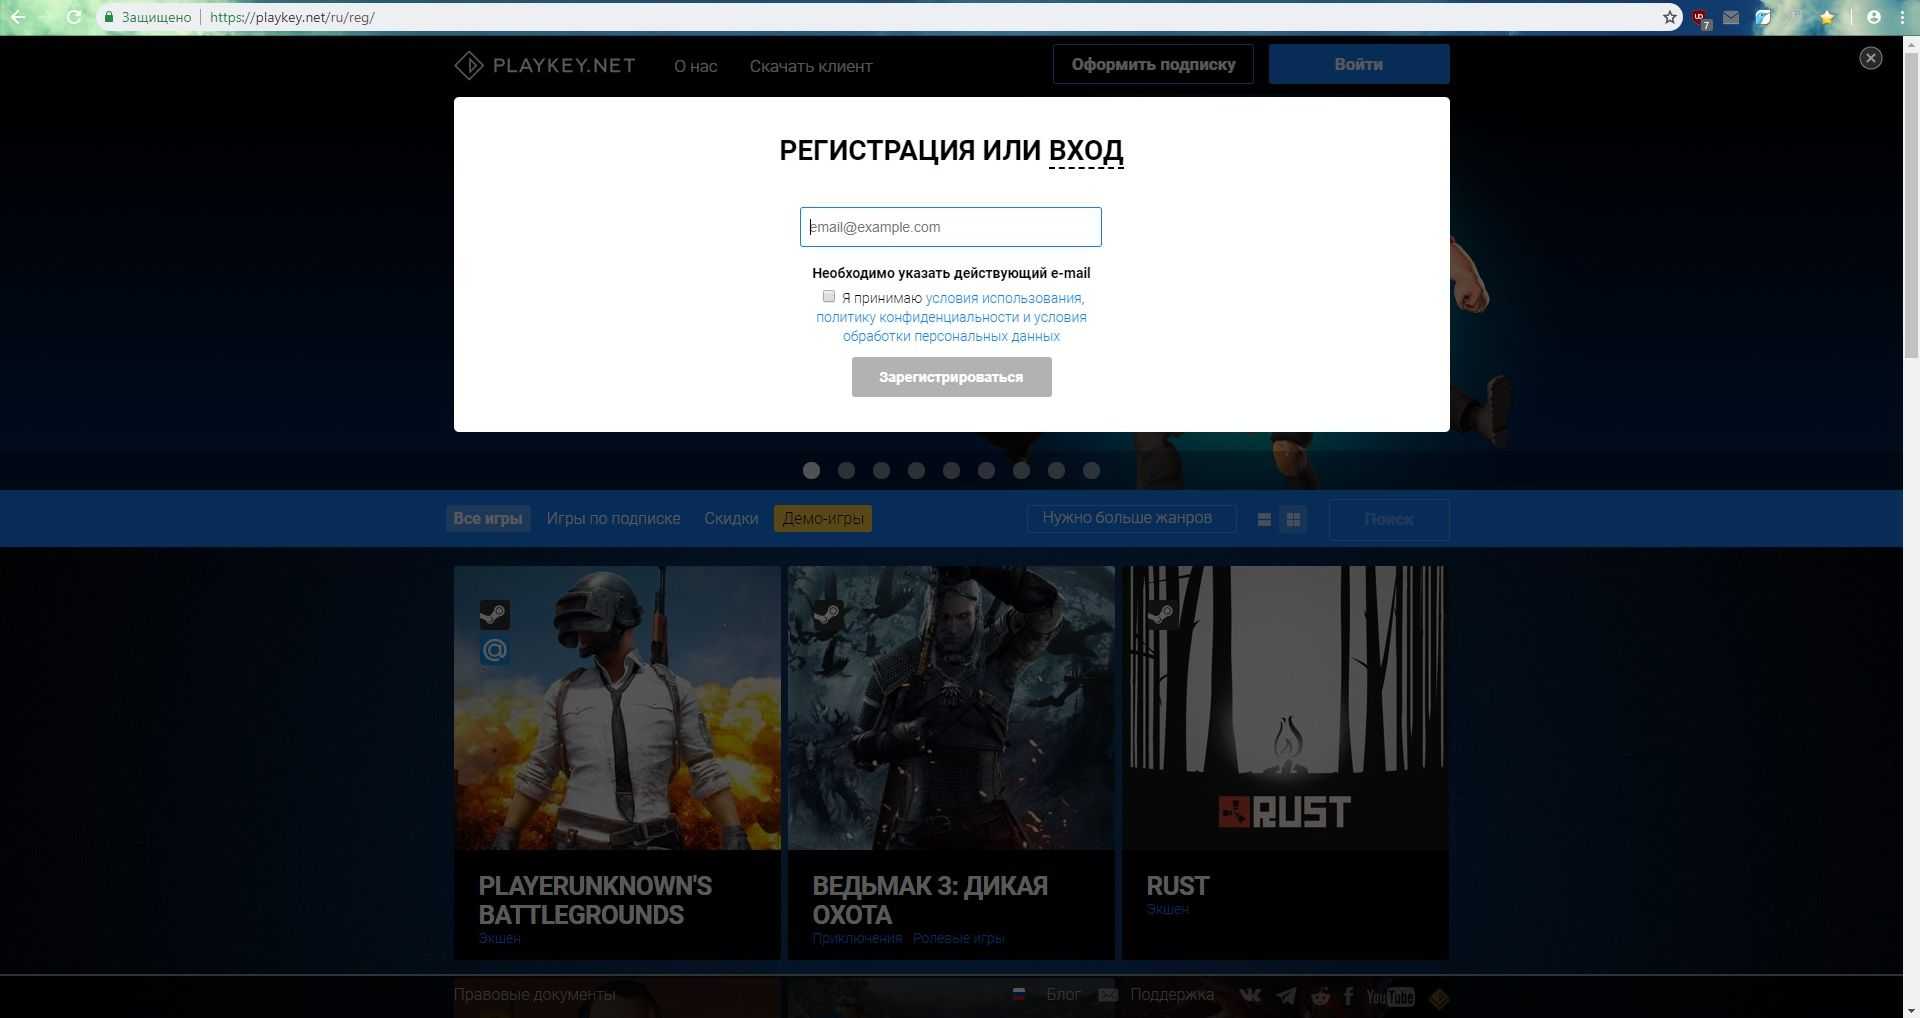Click the Facebook icon in footer
The height and width of the screenshot is (1018, 1920).
(x=1348, y=996)
